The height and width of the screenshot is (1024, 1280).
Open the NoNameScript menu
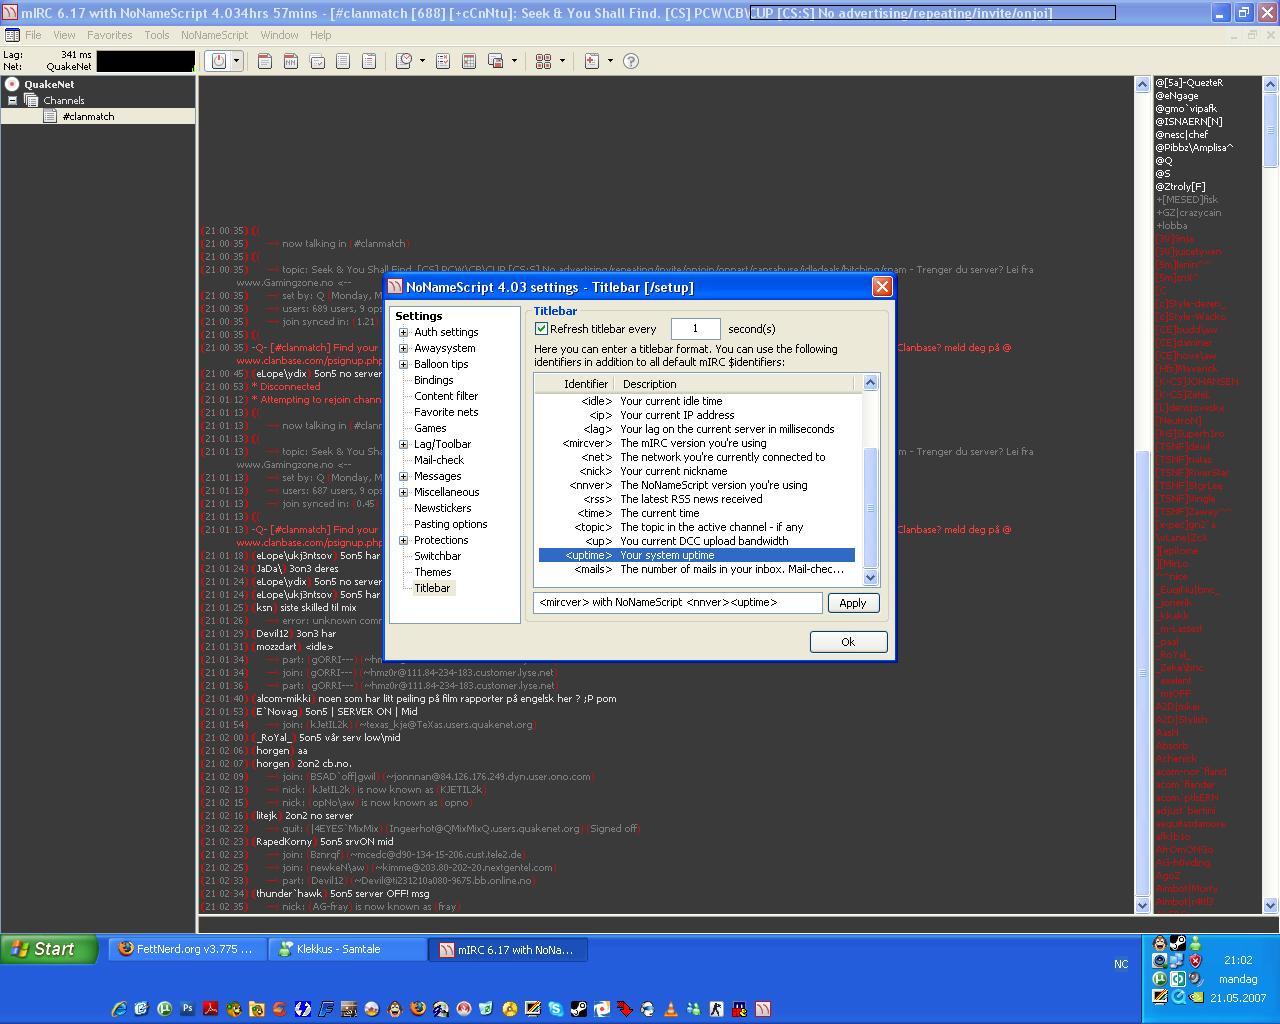tap(214, 35)
